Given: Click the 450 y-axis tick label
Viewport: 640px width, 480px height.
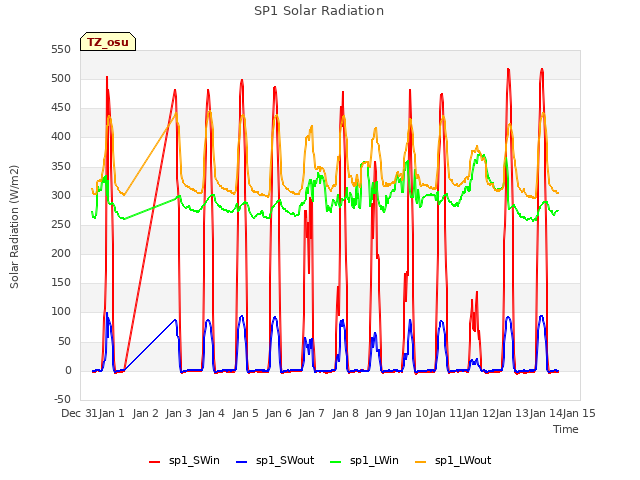Looking at the screenshot, I should point(61,108).
